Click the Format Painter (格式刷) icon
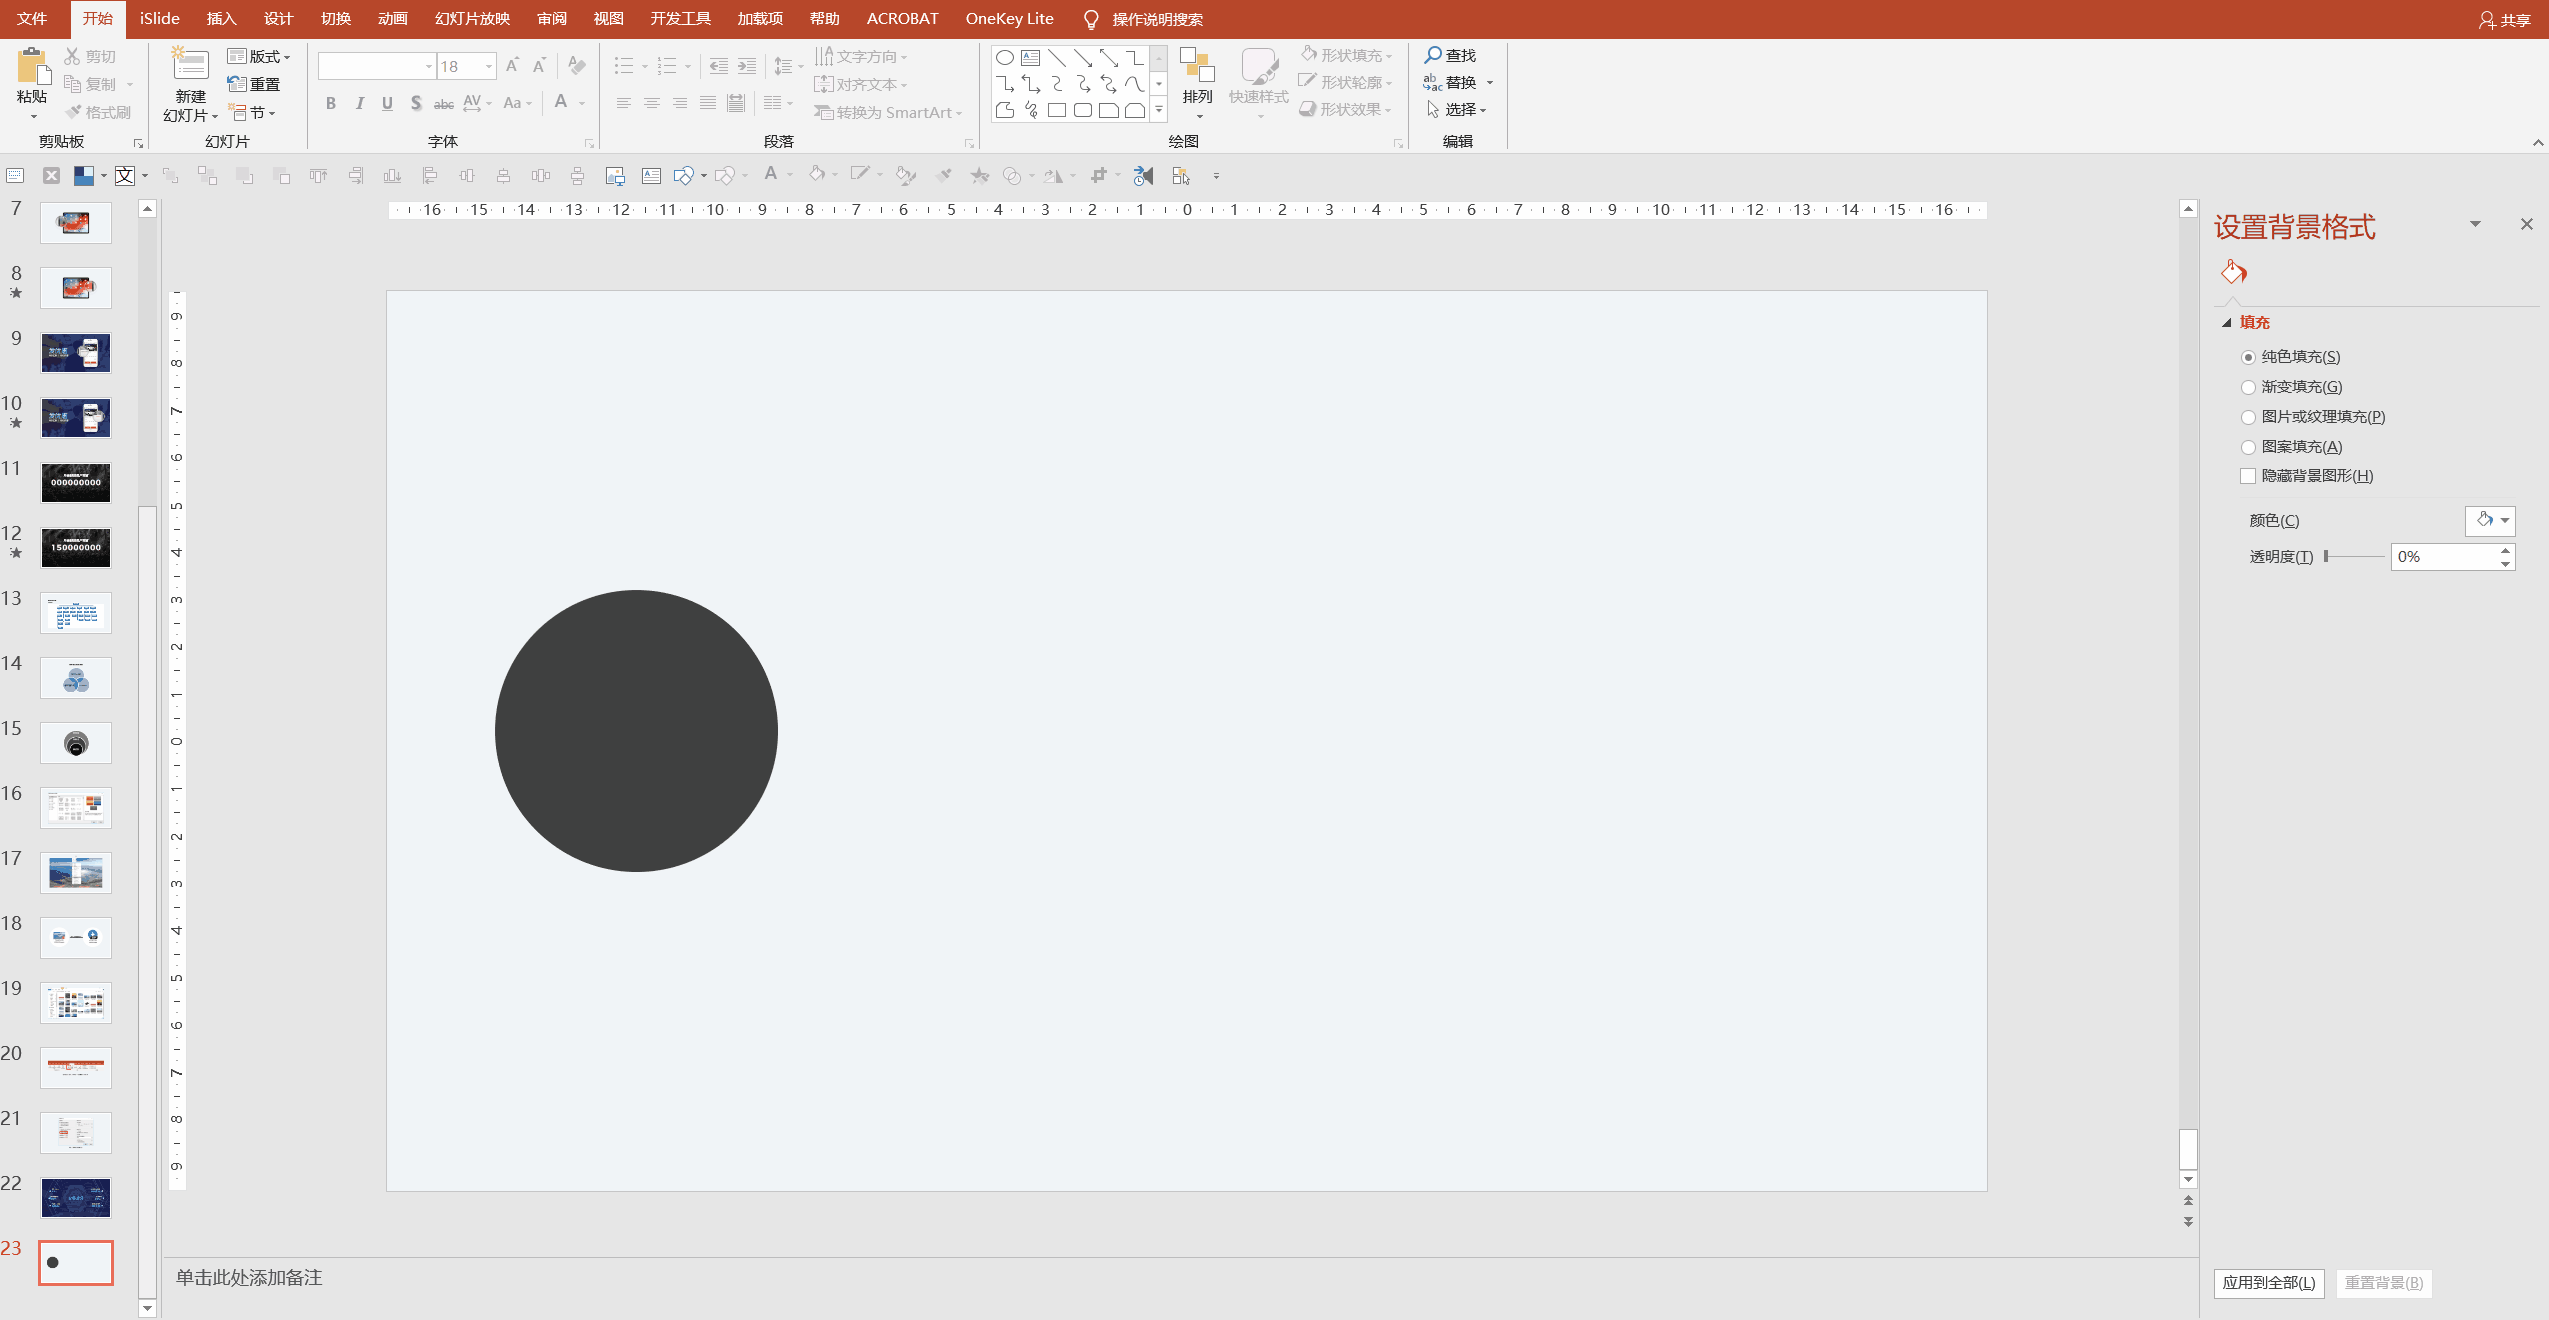 click(73, 112)
